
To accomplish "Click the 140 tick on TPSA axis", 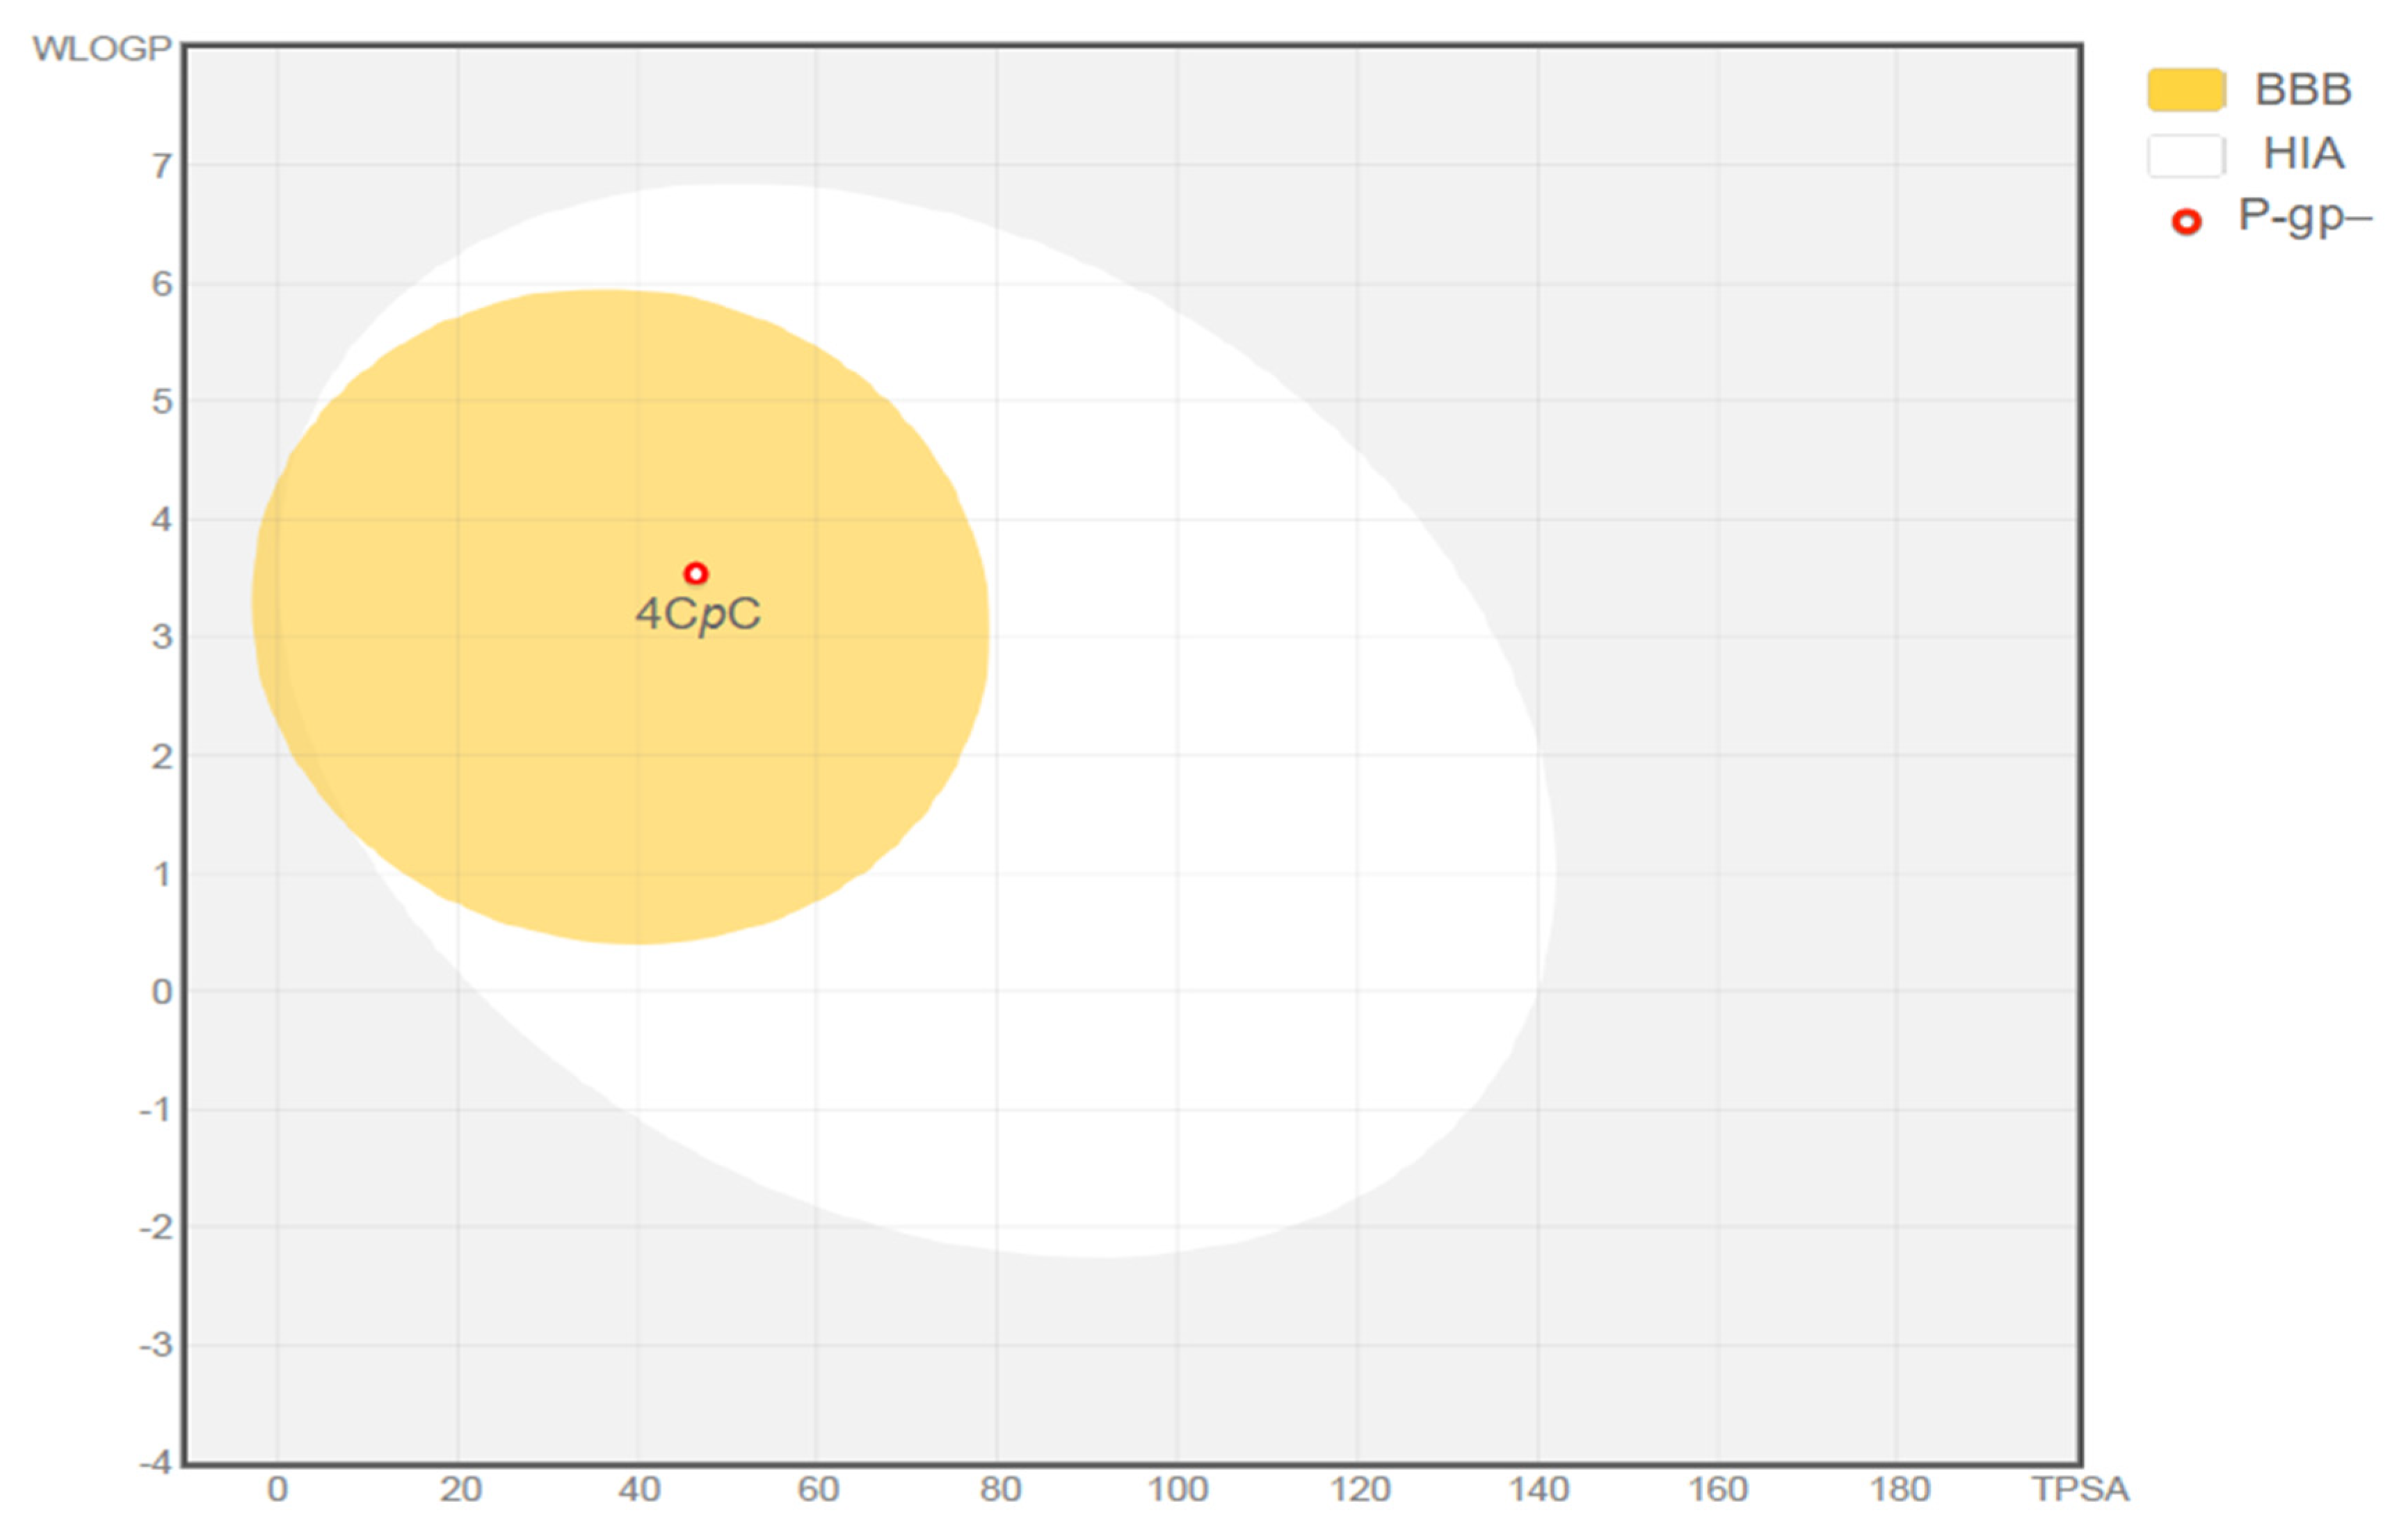I will pyautogui.click(x=1538, y=1489).
